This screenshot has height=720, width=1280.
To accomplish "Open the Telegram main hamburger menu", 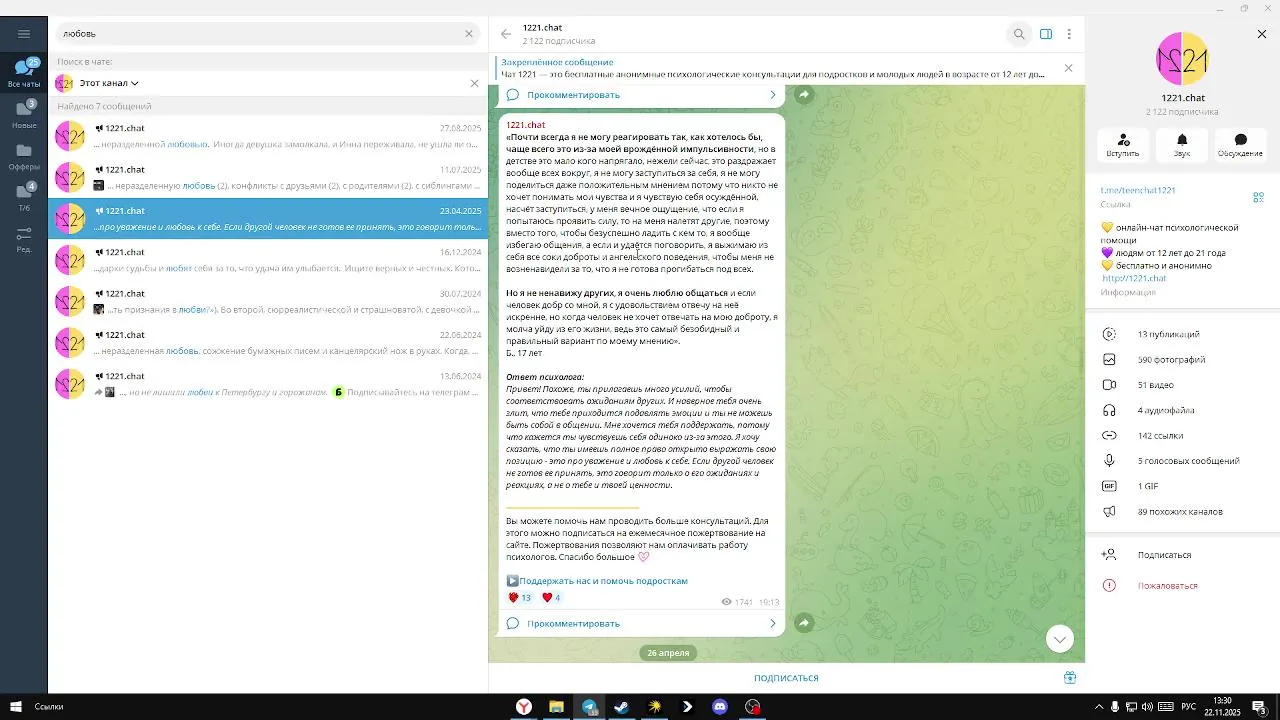I will [24, 33].
